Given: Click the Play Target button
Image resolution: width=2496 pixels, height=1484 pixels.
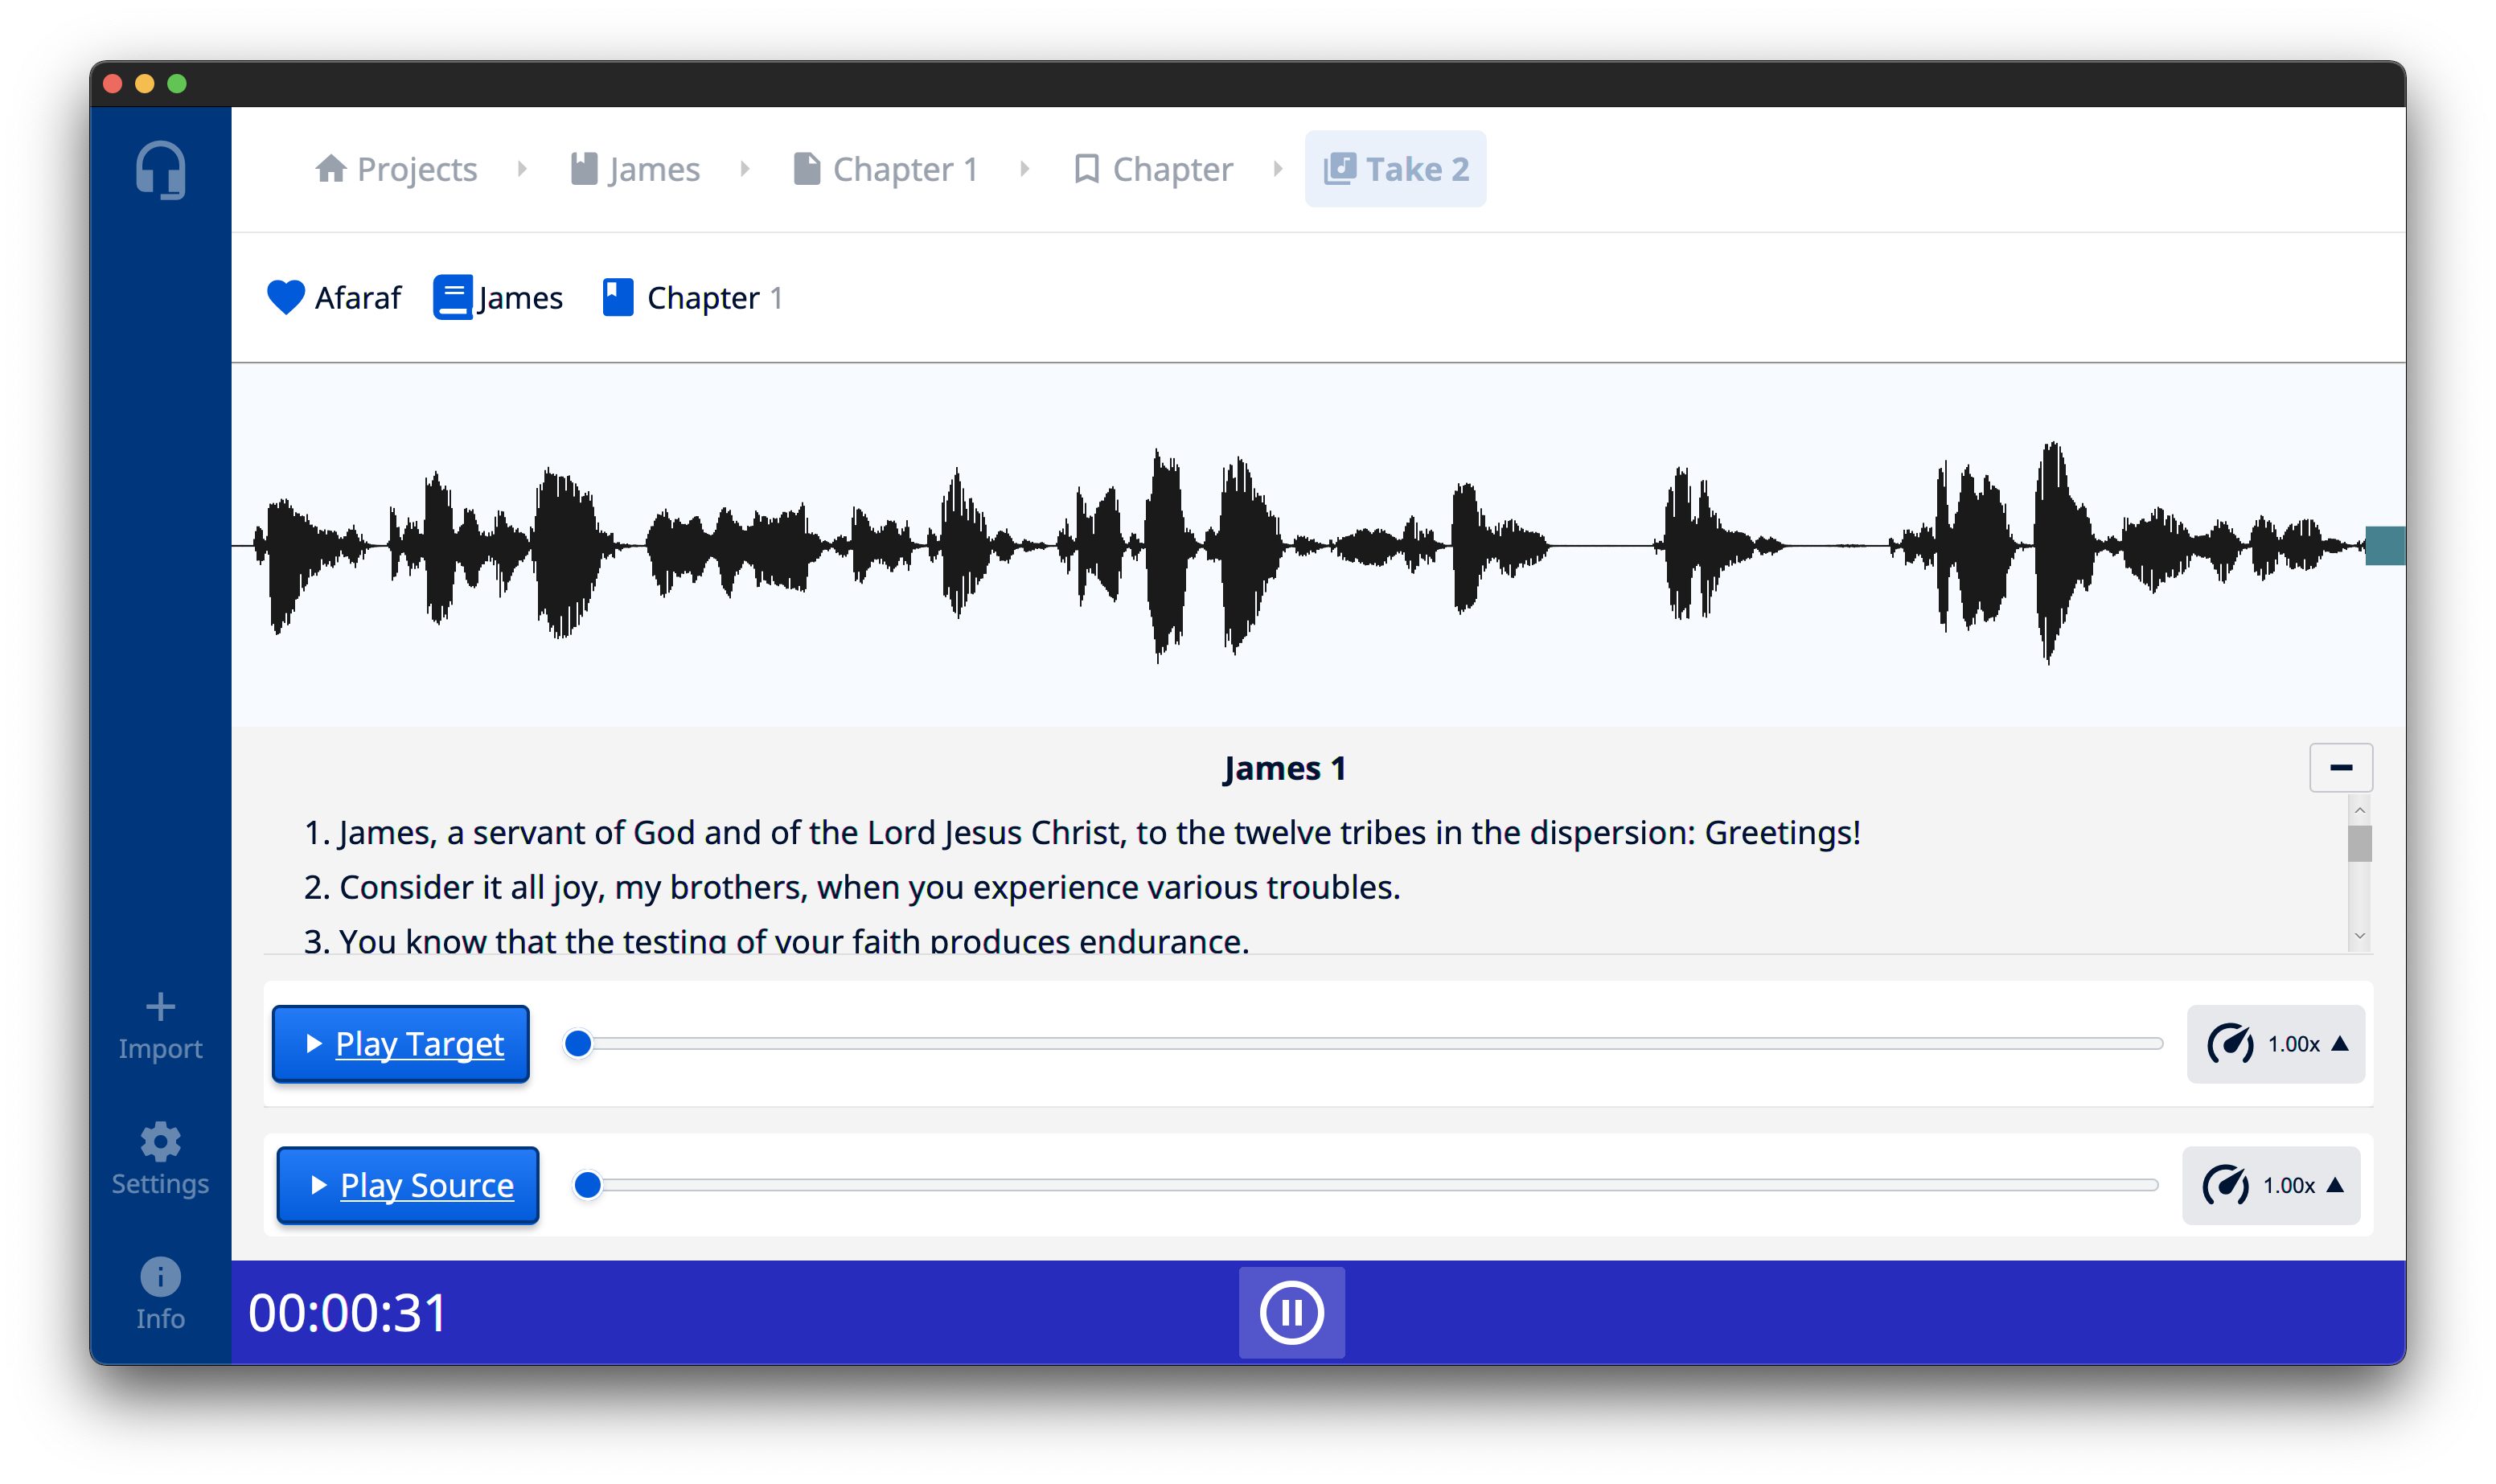Looking at the screenshot, I should tap(400, 1044).
